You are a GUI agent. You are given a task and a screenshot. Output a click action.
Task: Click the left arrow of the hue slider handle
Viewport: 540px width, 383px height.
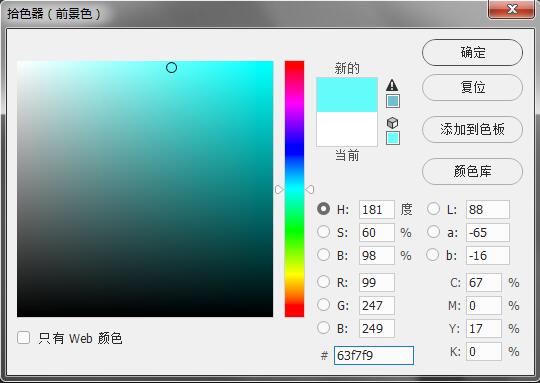coord(279,189)
